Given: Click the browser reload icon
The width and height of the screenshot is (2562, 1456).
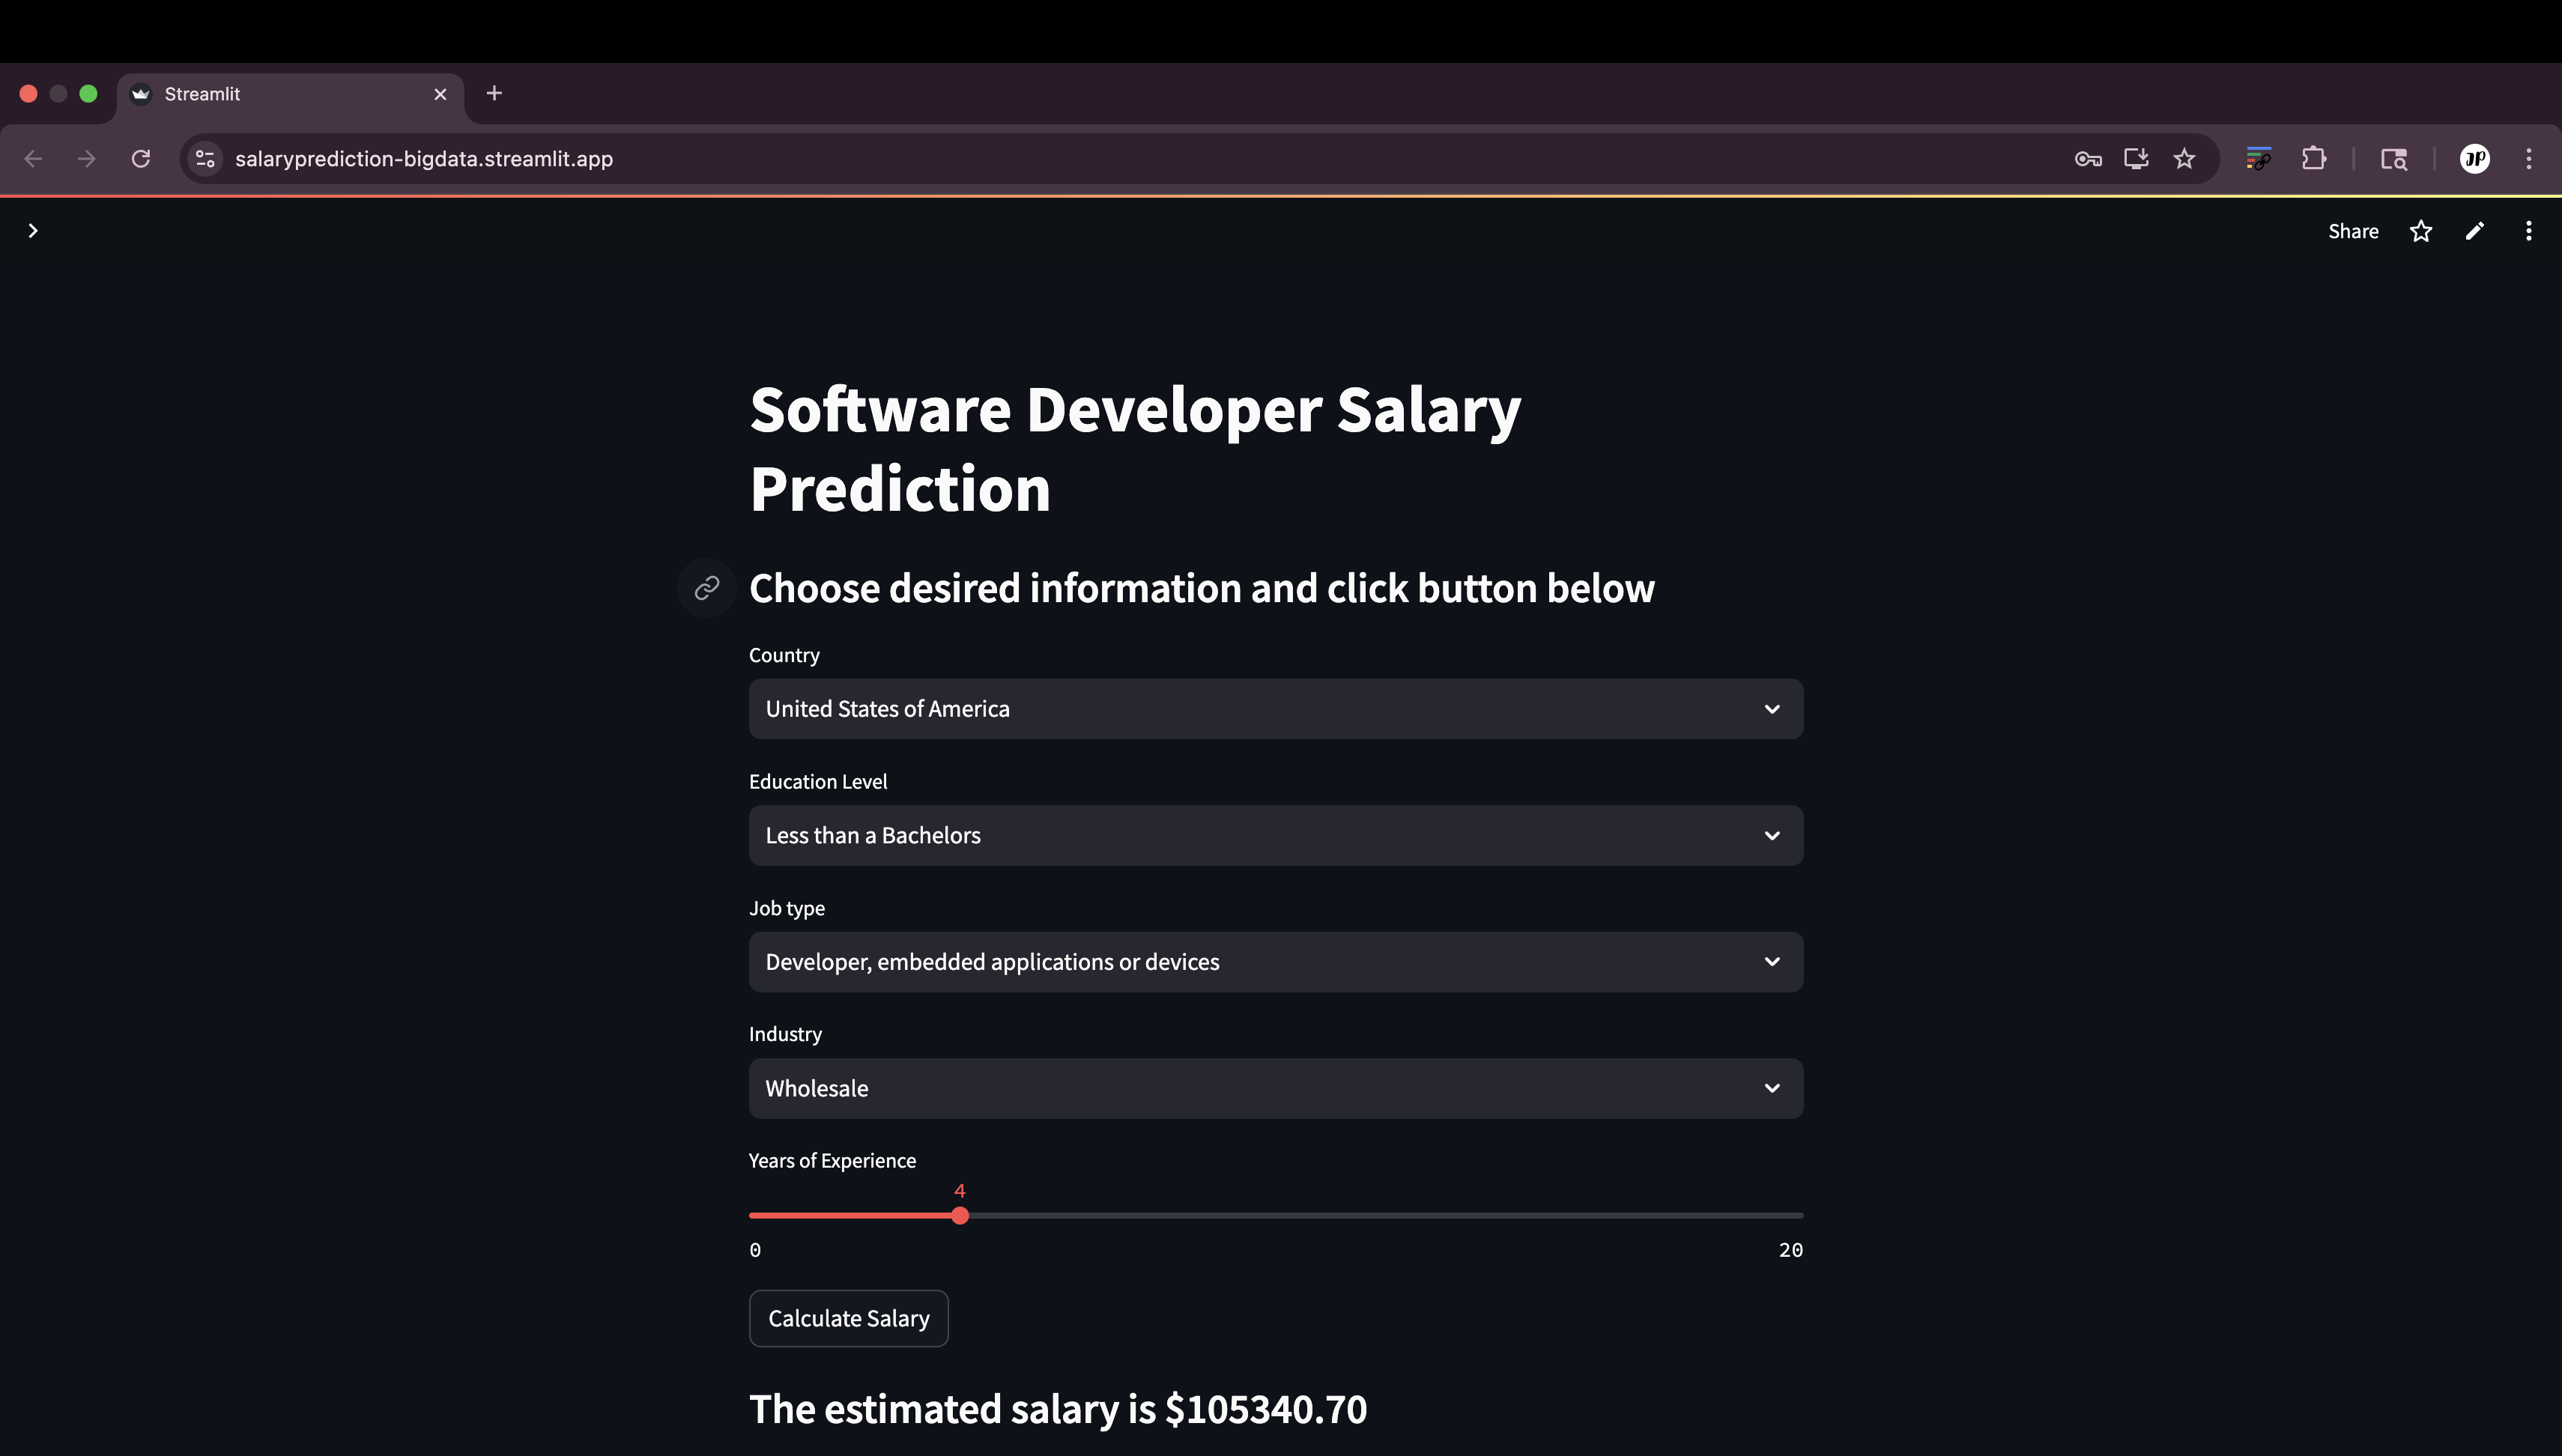Looking at the screenshot, I should [x=141, y=159].
